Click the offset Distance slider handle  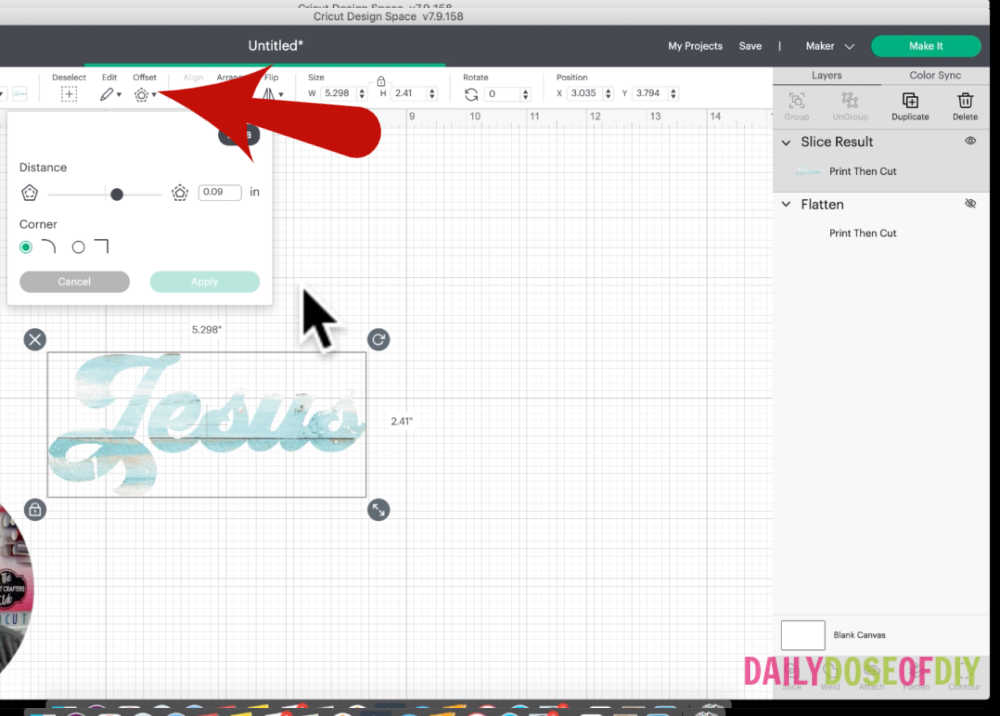(x=117, y=194)
